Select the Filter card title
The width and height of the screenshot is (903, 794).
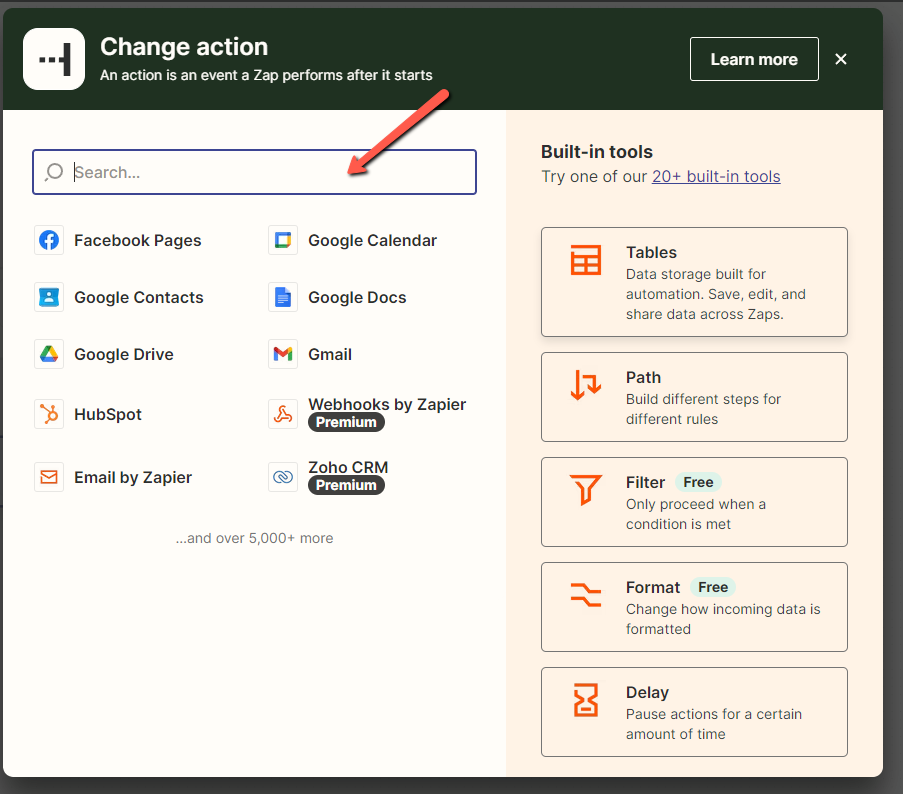(645, 482)
